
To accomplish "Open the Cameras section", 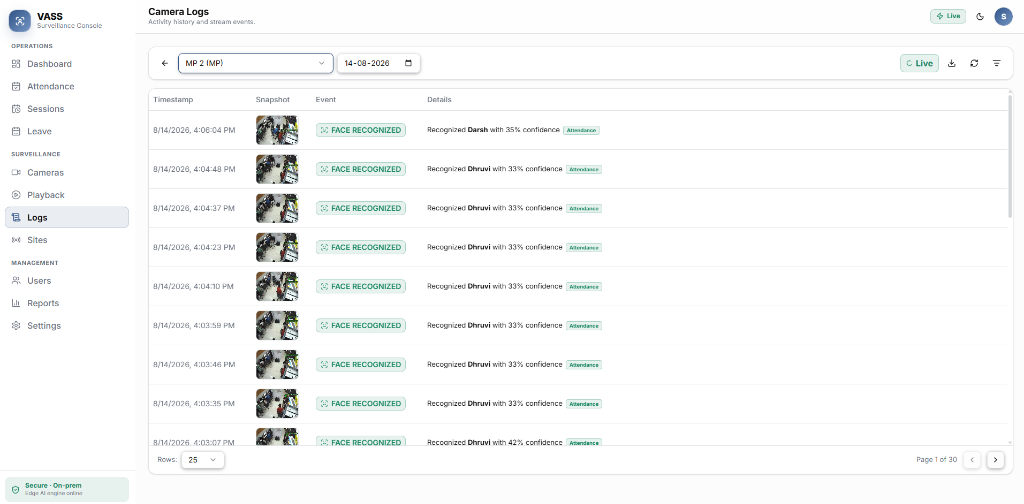I will click(x=67, y=172).
